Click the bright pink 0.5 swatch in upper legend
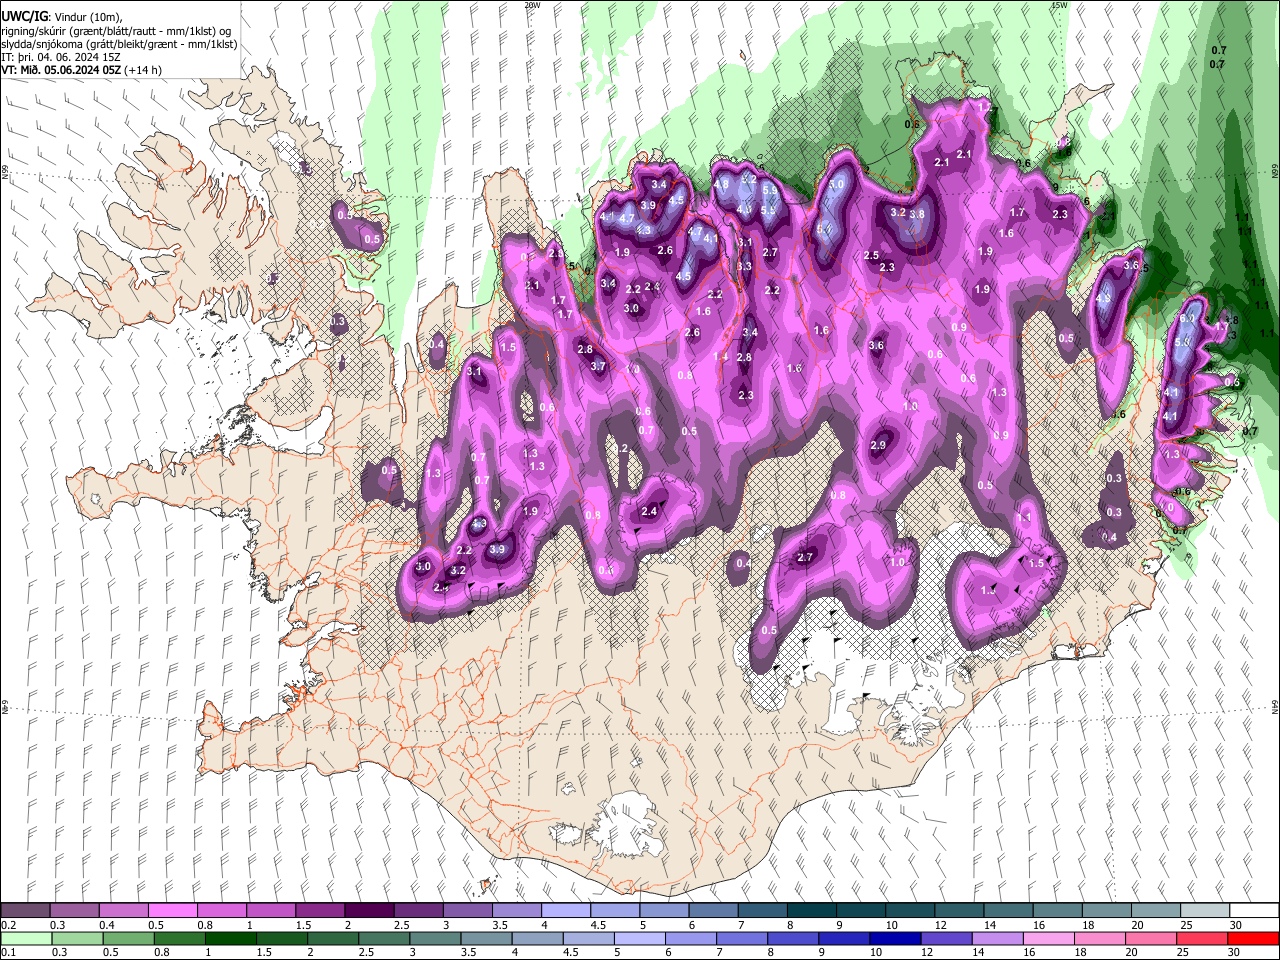Image resolution: width=1280 pixels, height=960 pixels. [x=172, y=911]
